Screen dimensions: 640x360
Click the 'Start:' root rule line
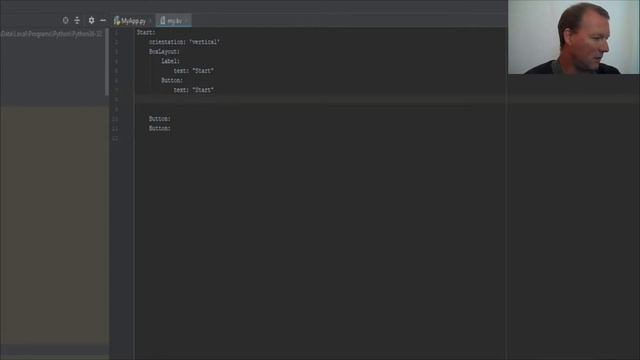[146, 32]
